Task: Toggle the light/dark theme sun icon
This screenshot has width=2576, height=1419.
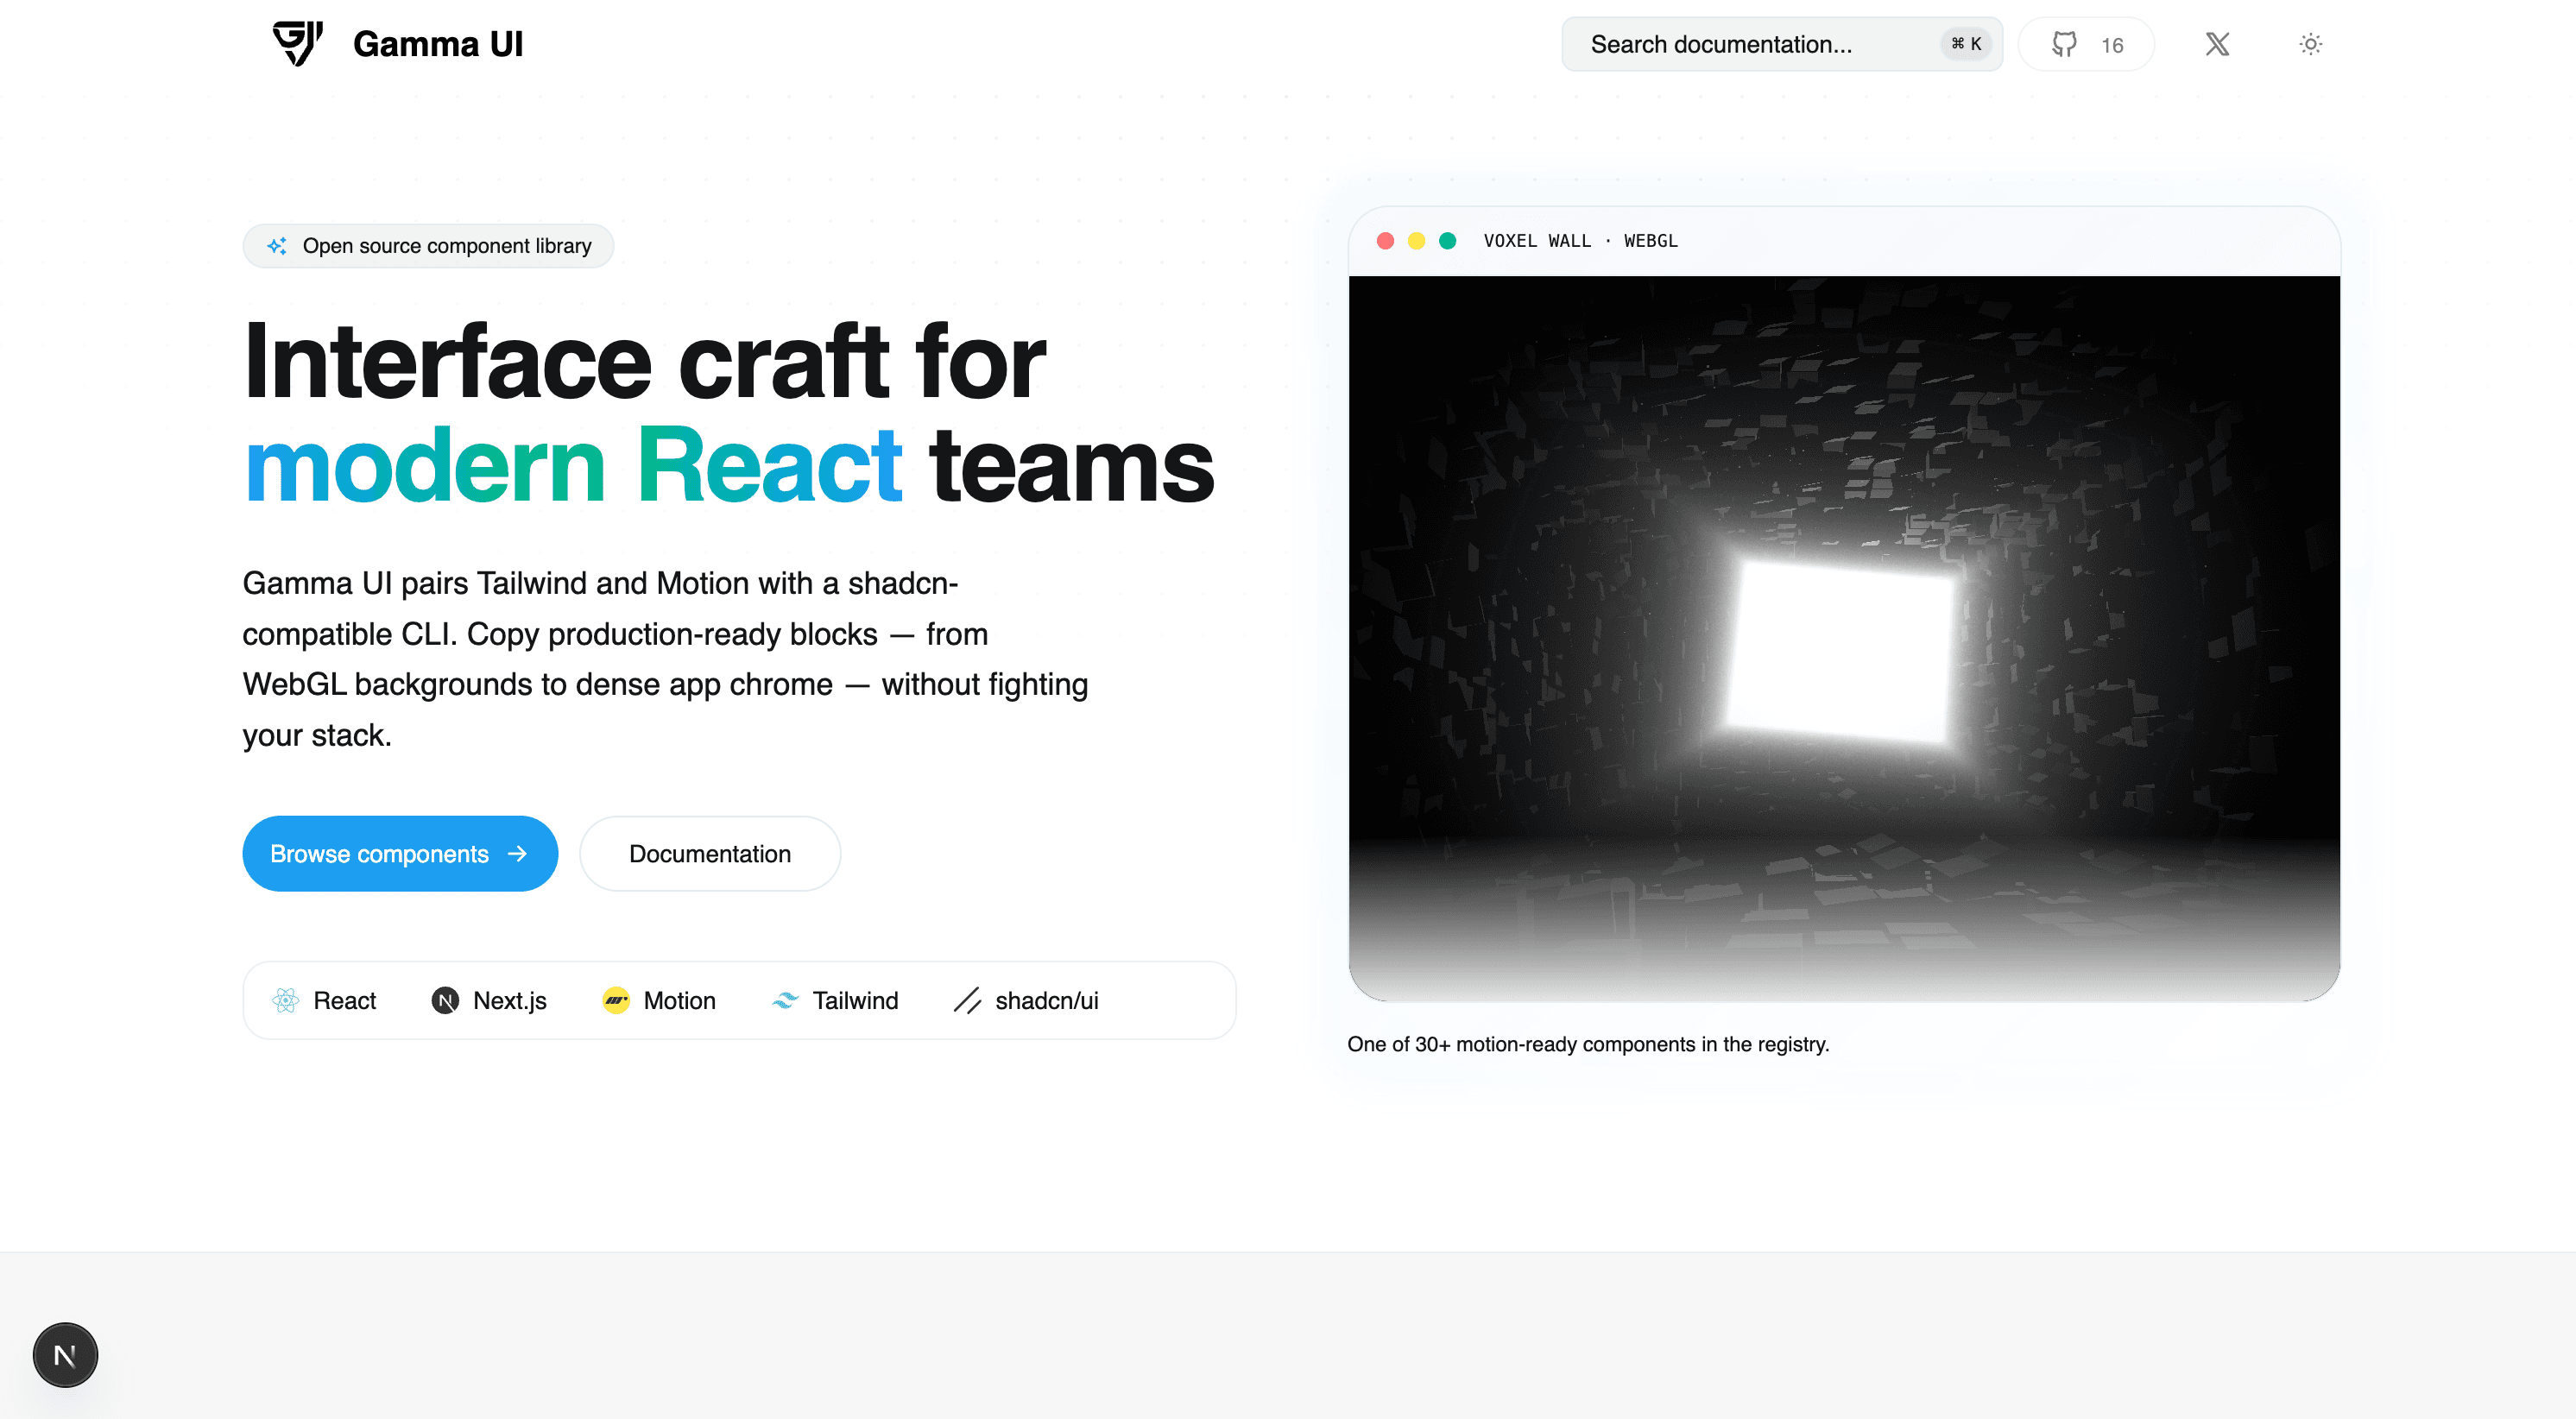Action: 2310,44
